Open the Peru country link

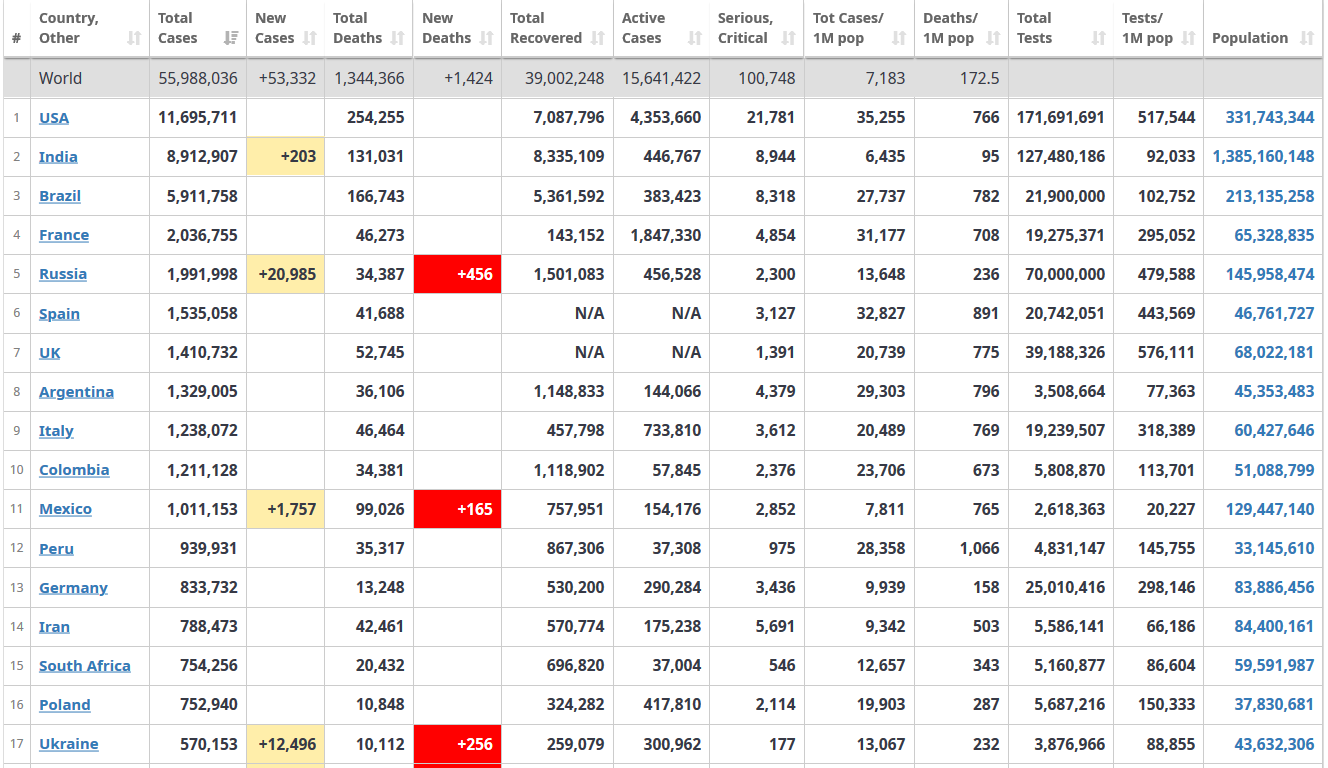click(x=56, y=549)
